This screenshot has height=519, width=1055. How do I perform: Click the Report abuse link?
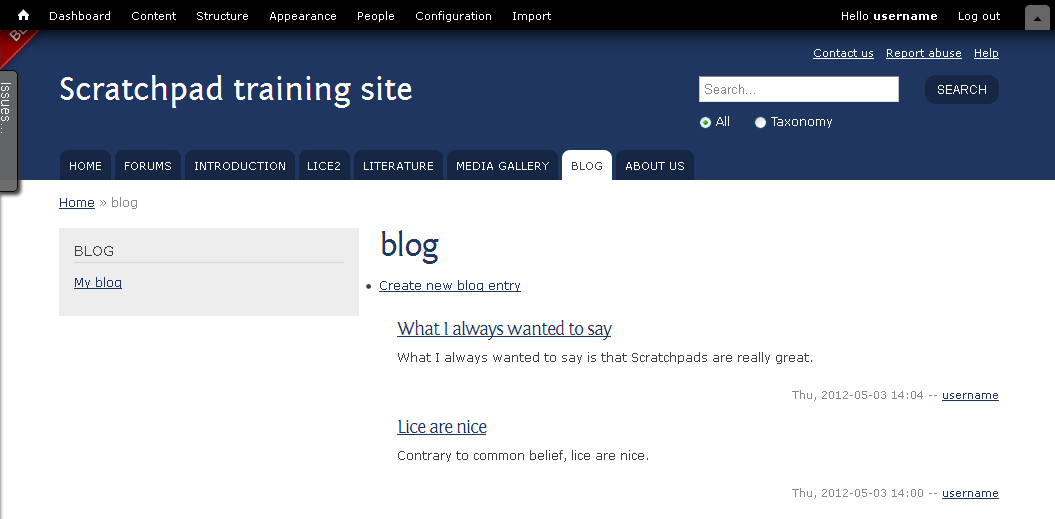click(924, 53)
